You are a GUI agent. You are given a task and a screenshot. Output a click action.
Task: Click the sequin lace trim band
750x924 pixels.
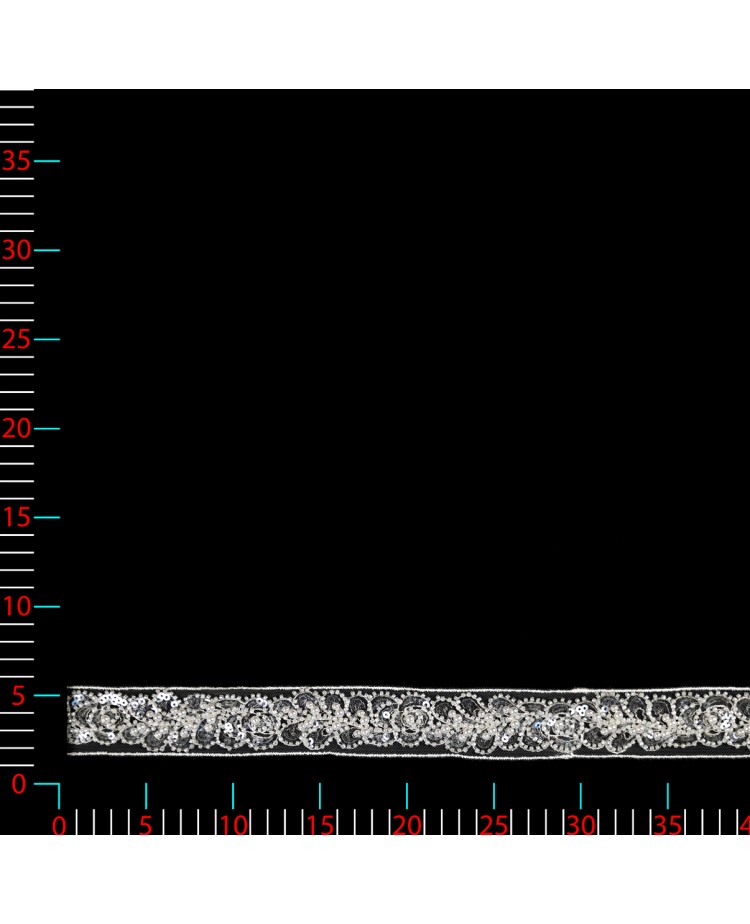click(x=400, y=721)
